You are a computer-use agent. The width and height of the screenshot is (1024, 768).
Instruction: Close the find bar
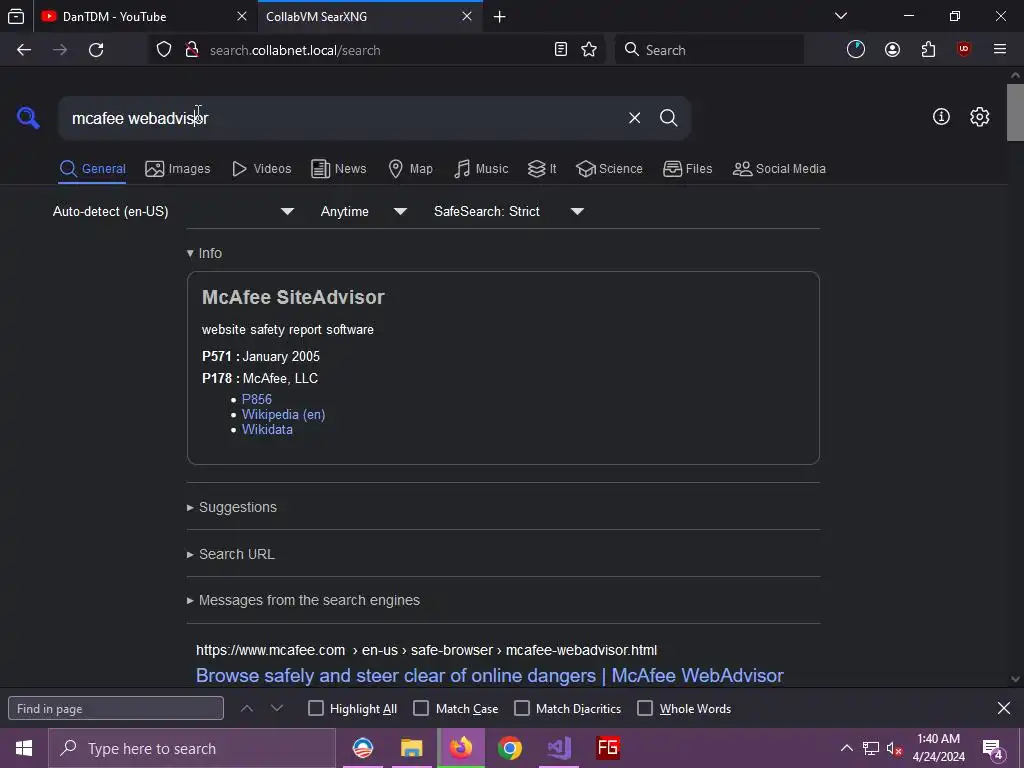(1004, 709)
